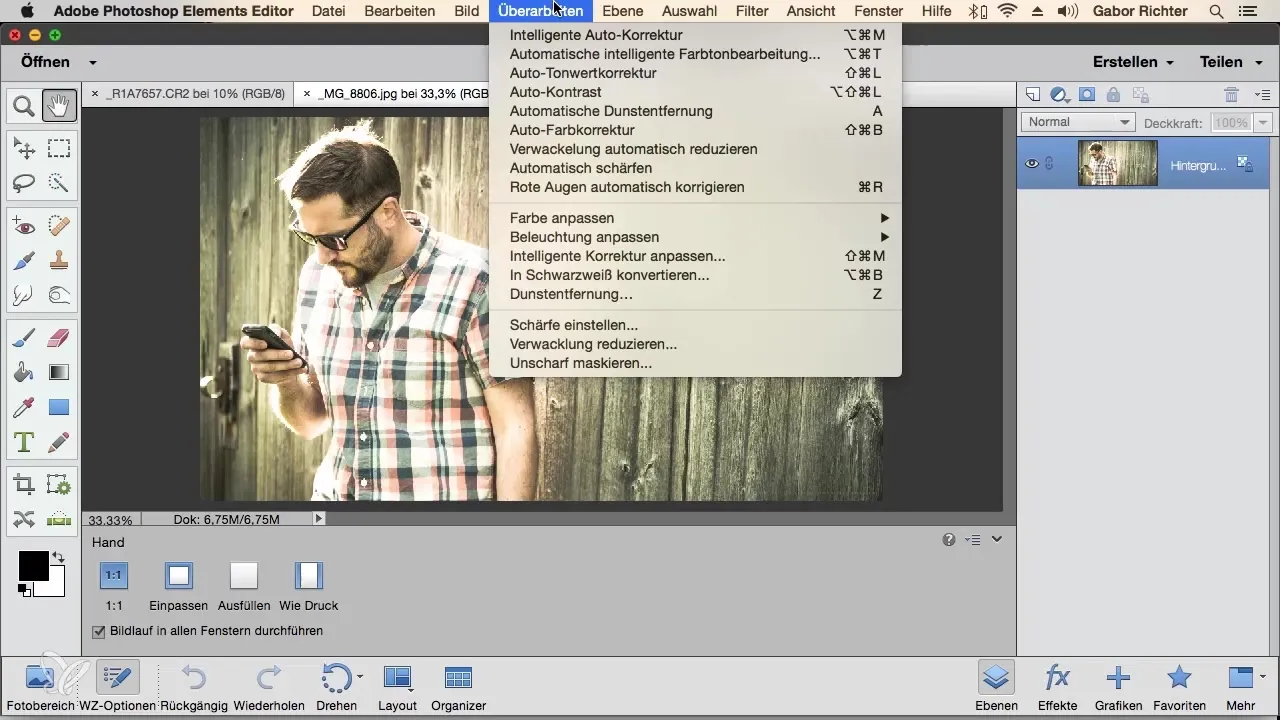1280x720 pixels.
Task: Select the Pencil tool
Action: (59, 441)
